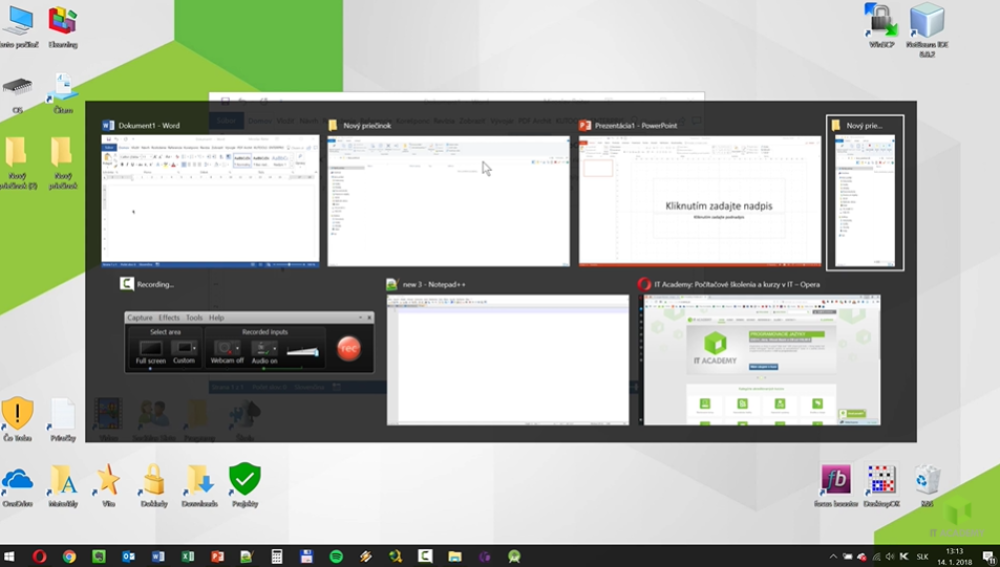Open the Effects menu in recorder
The height and width of the screenshot is (567, 1000).
(x=169, y=318)
